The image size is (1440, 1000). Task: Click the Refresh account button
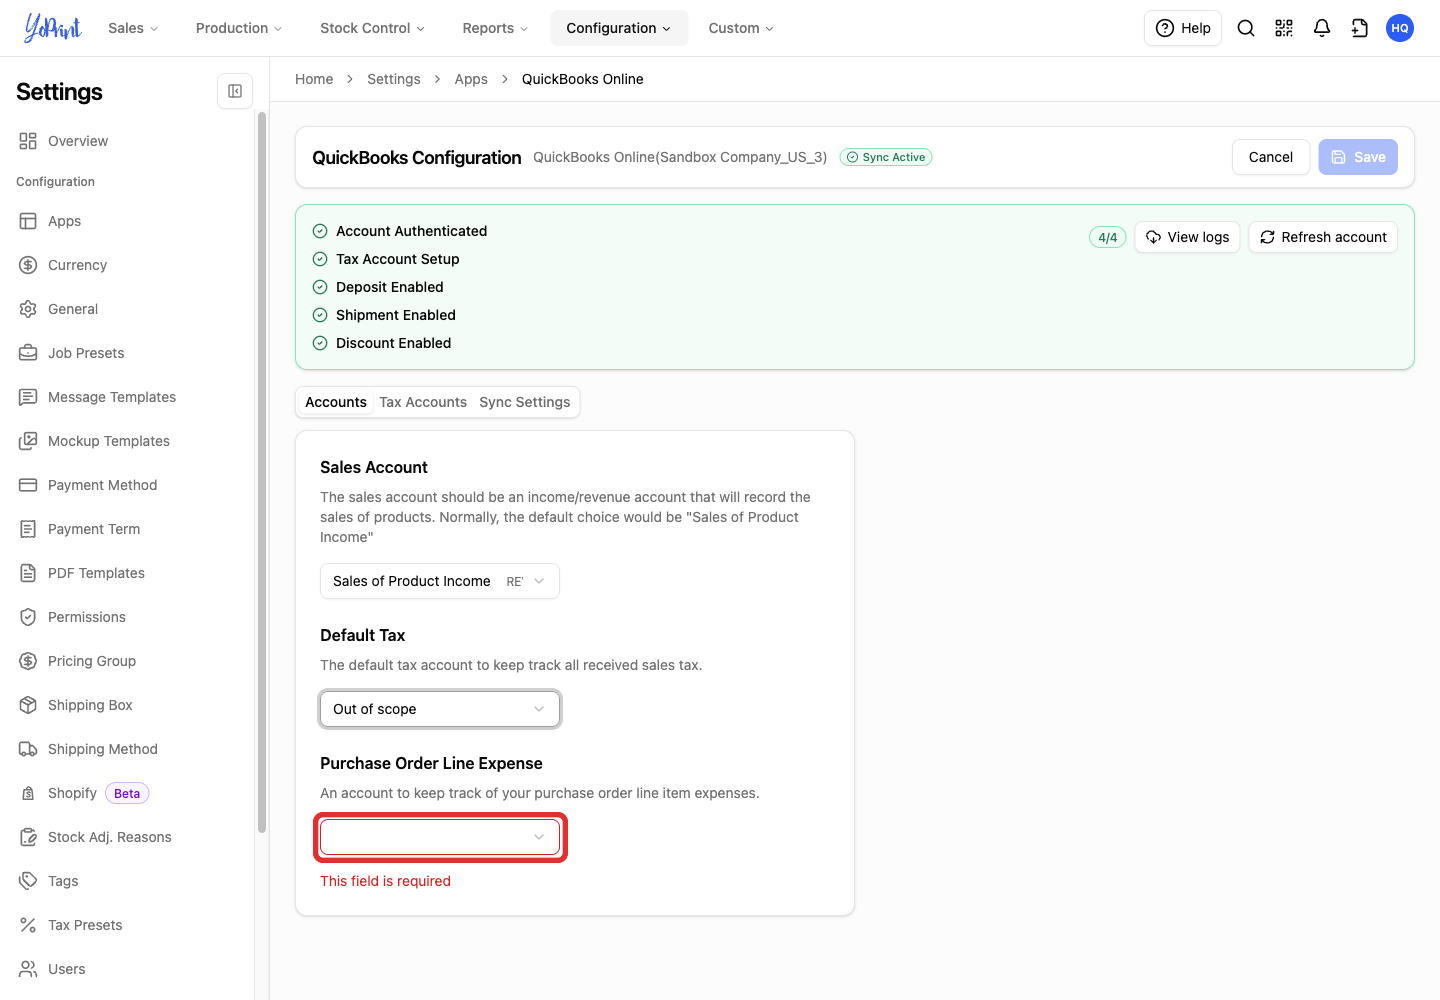[1323, 237]
